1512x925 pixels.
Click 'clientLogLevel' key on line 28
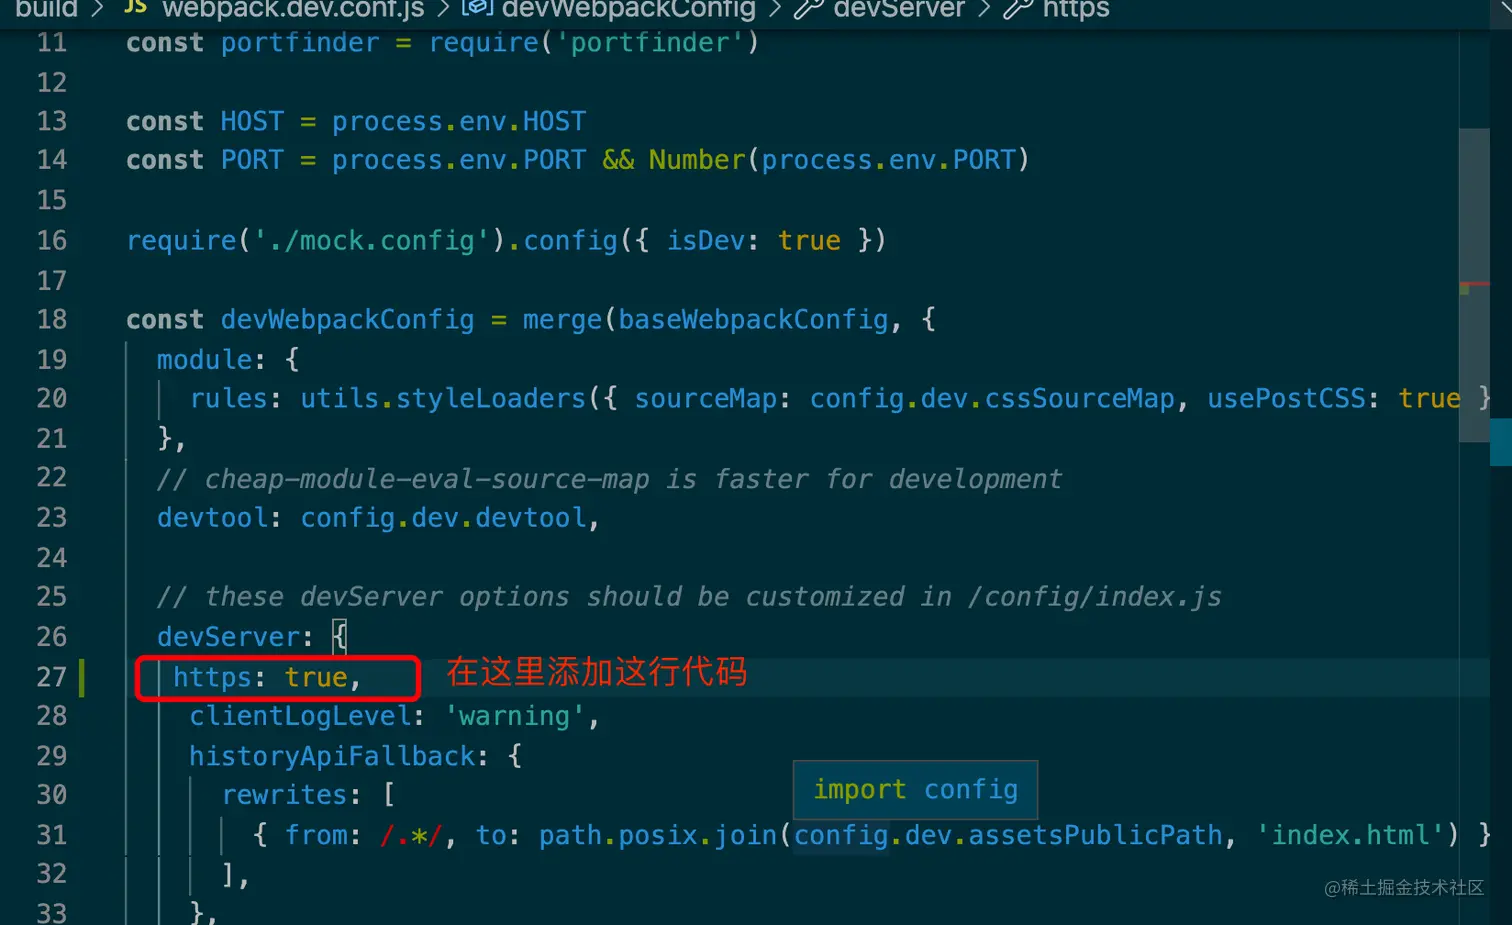(x=300, y=716)
